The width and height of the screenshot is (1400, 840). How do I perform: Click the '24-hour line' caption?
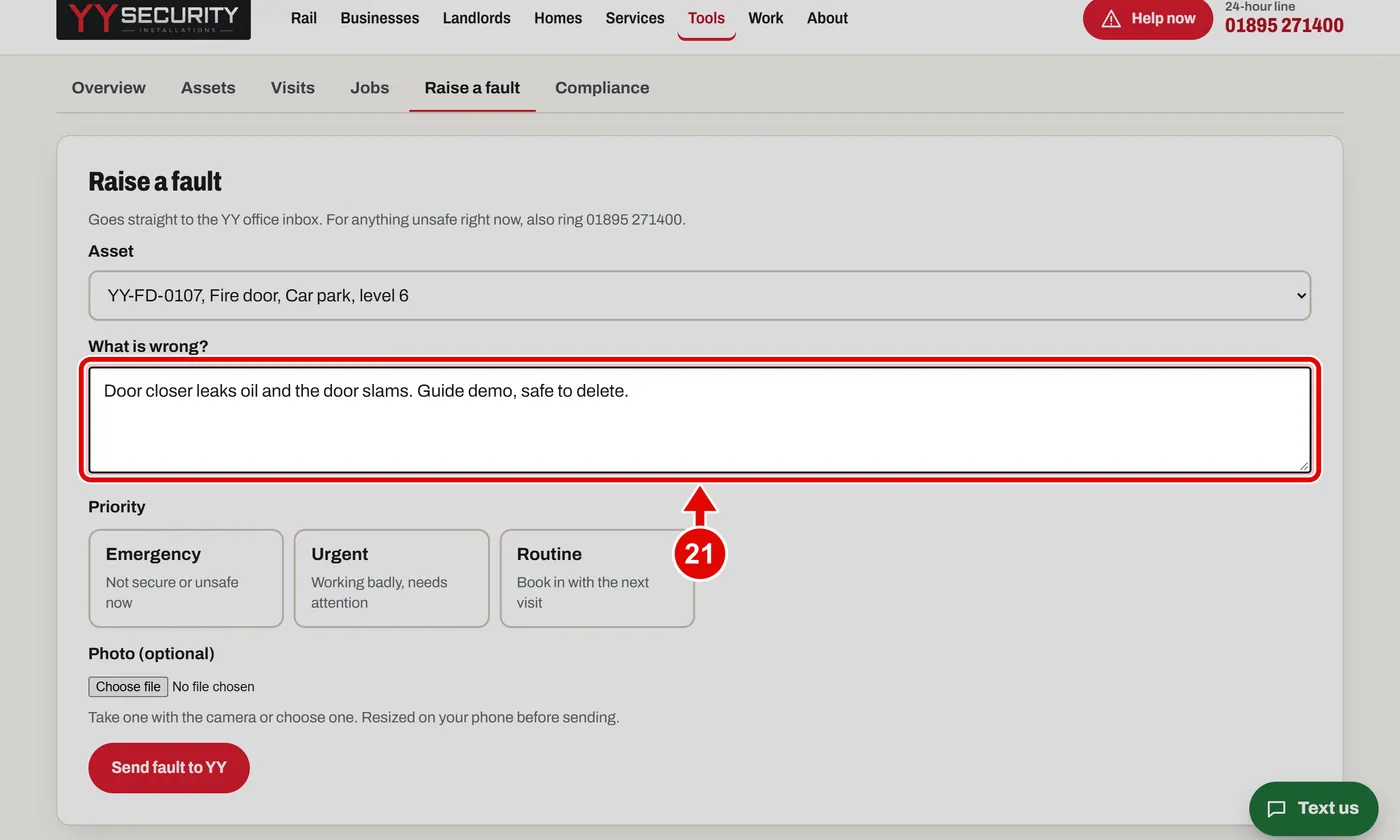(1260, 6)
